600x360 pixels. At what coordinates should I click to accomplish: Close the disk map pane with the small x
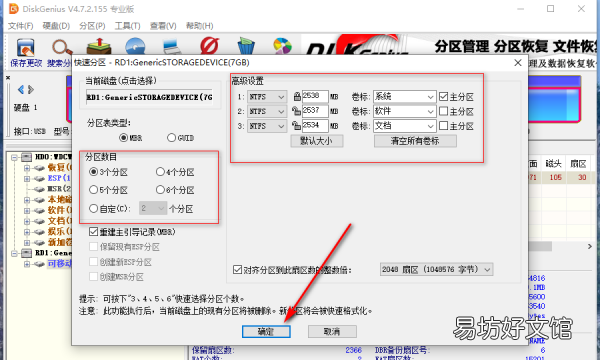click(8, 78)
